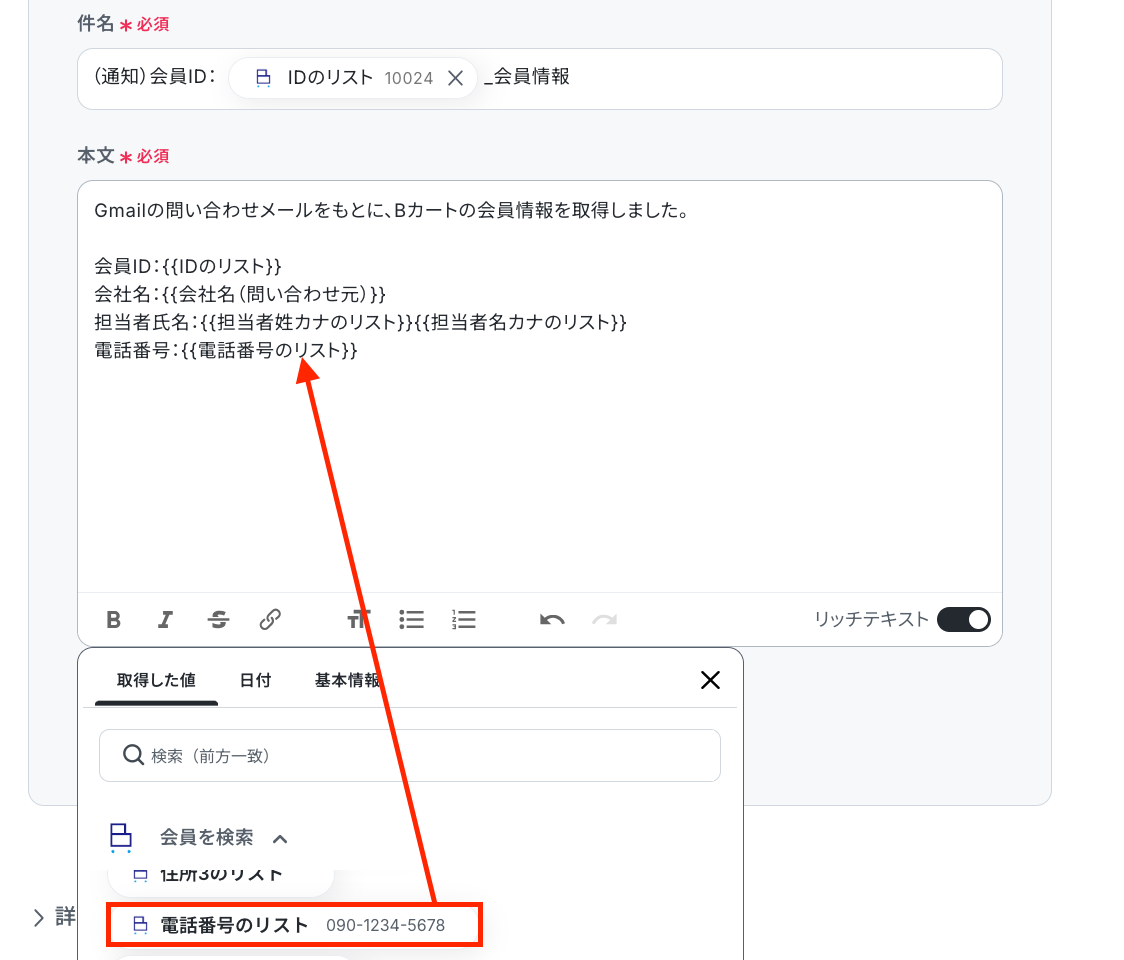
Task: Open the text size heading tool
Action: (x=359, y=620)
